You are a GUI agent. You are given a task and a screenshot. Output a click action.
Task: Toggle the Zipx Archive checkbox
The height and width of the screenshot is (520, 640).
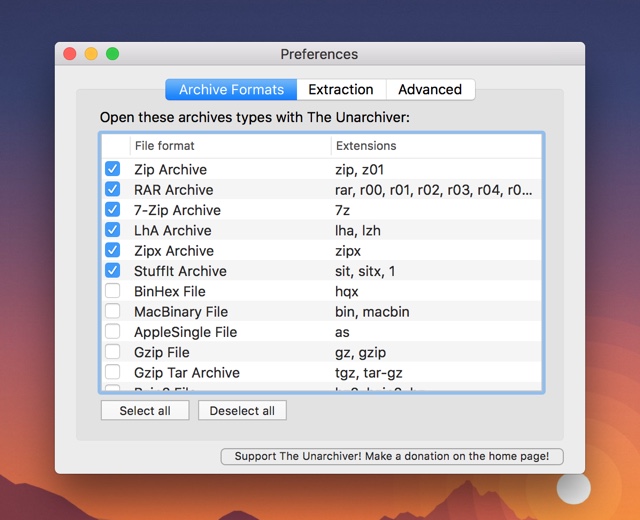click(112, 250)
